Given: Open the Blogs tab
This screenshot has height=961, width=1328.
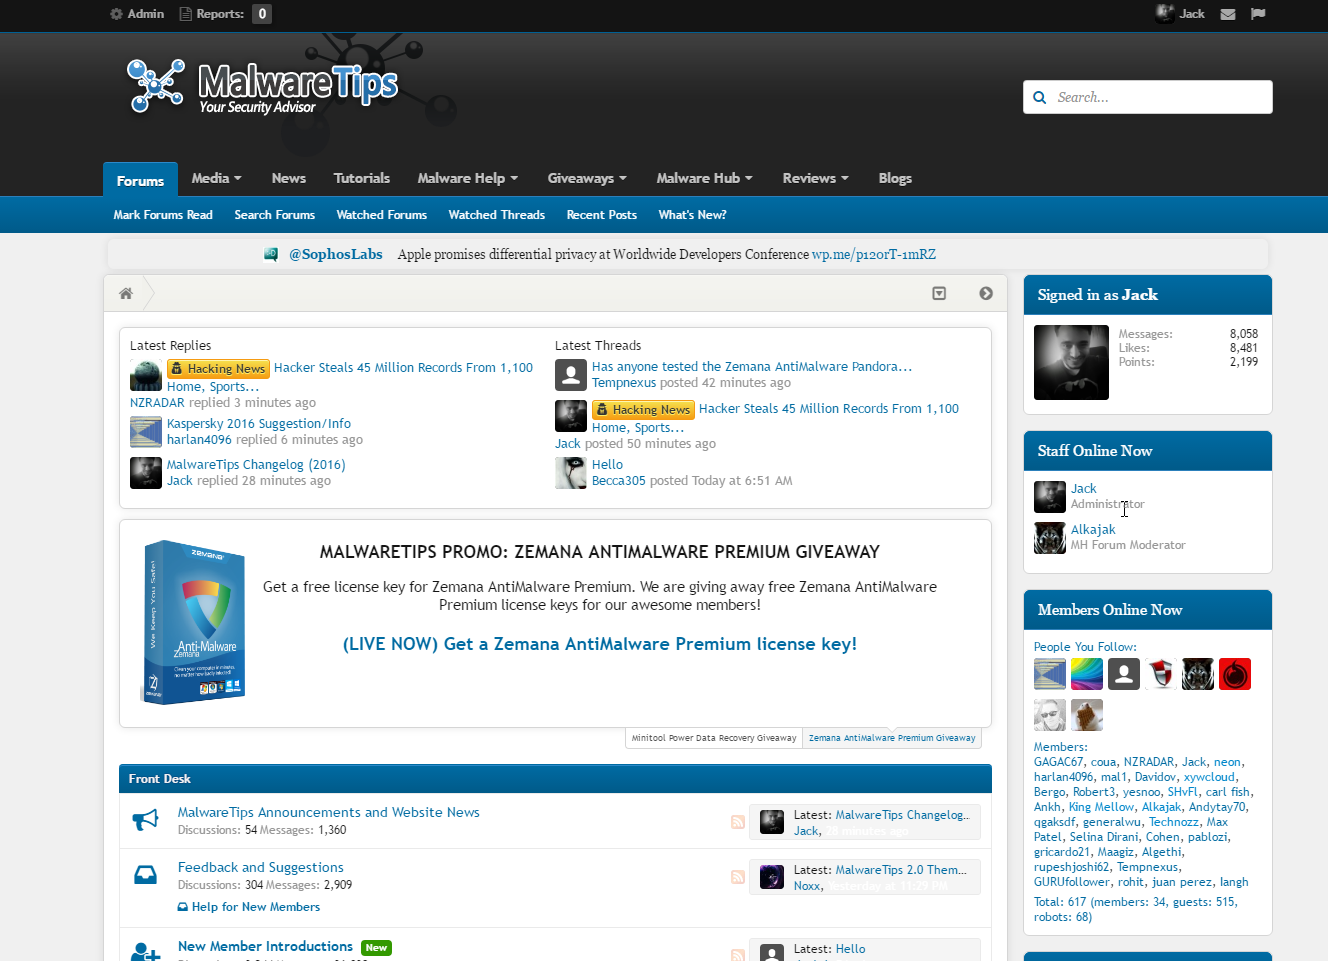Looking at the screenshot, I should pyautogui.click(x=895, y=178).
